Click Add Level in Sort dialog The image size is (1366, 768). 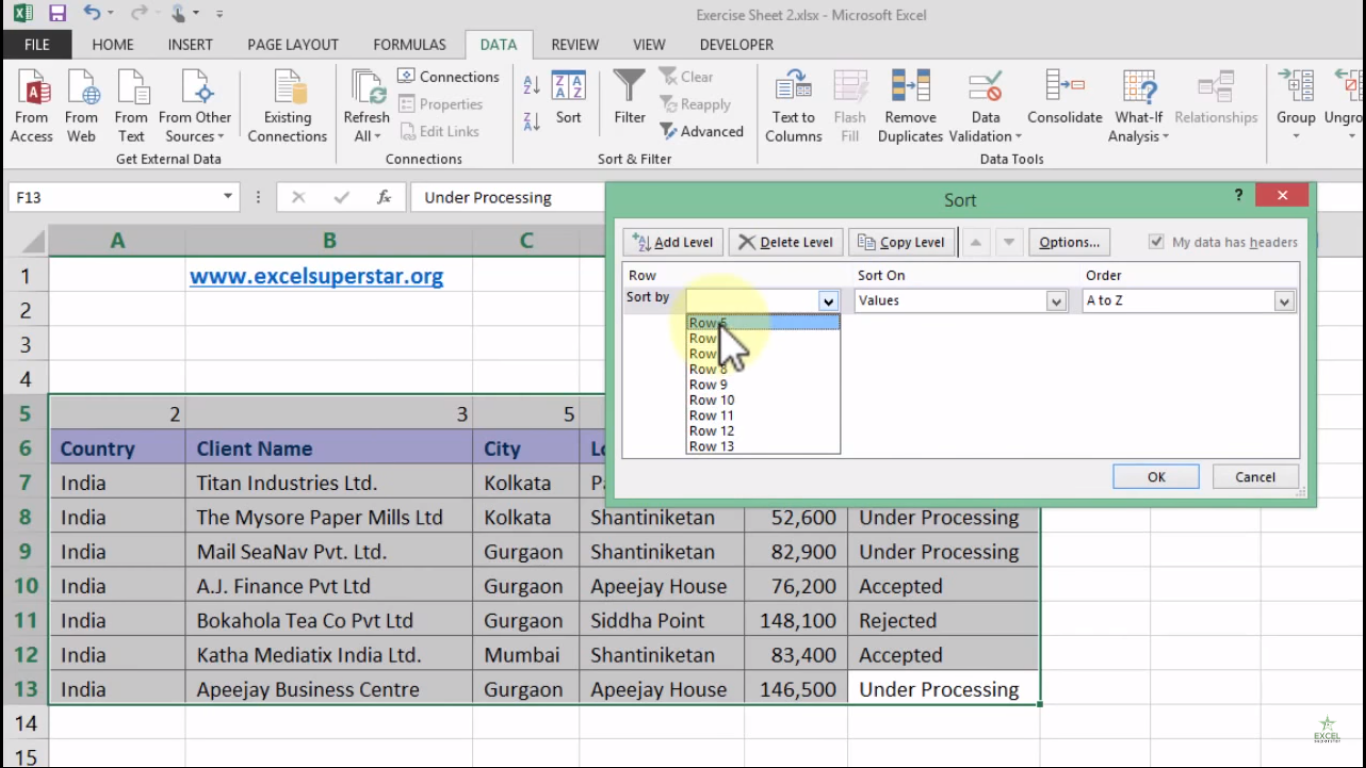tap(674, 242)
